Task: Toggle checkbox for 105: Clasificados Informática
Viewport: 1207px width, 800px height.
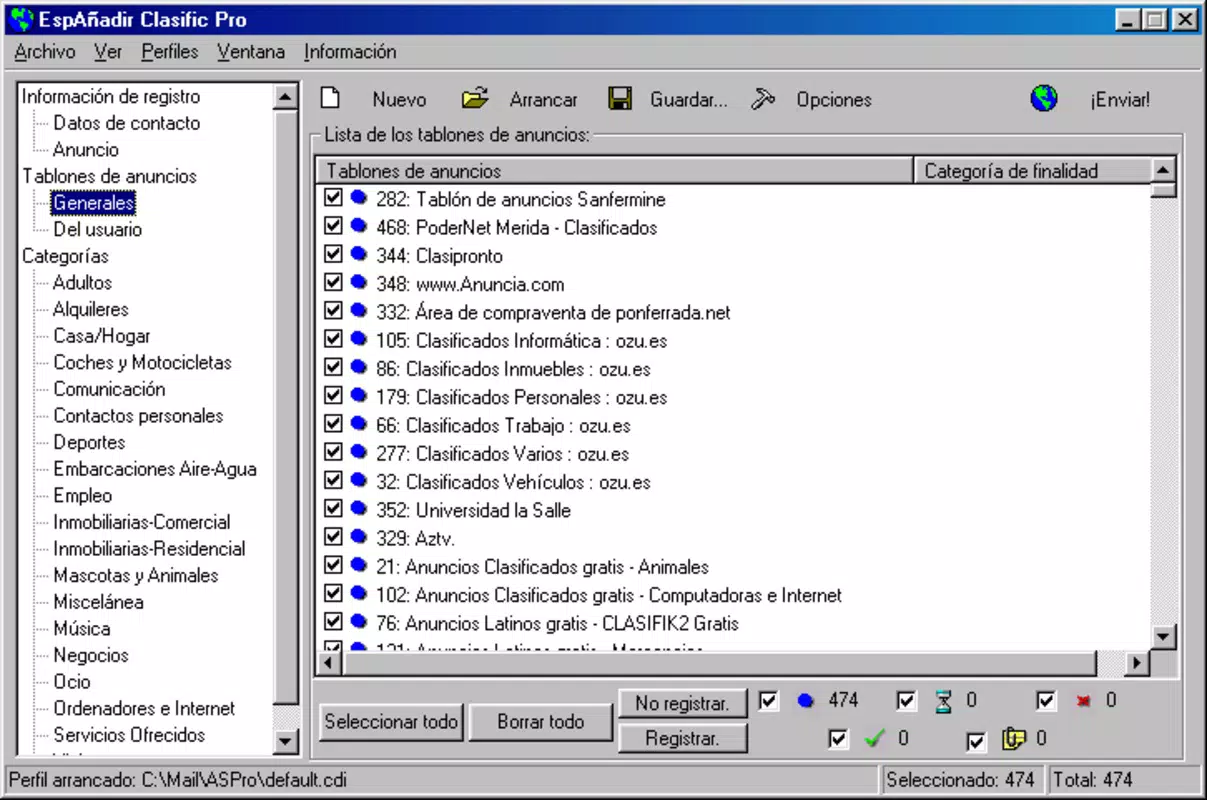Action: click(x=334, y=339)
